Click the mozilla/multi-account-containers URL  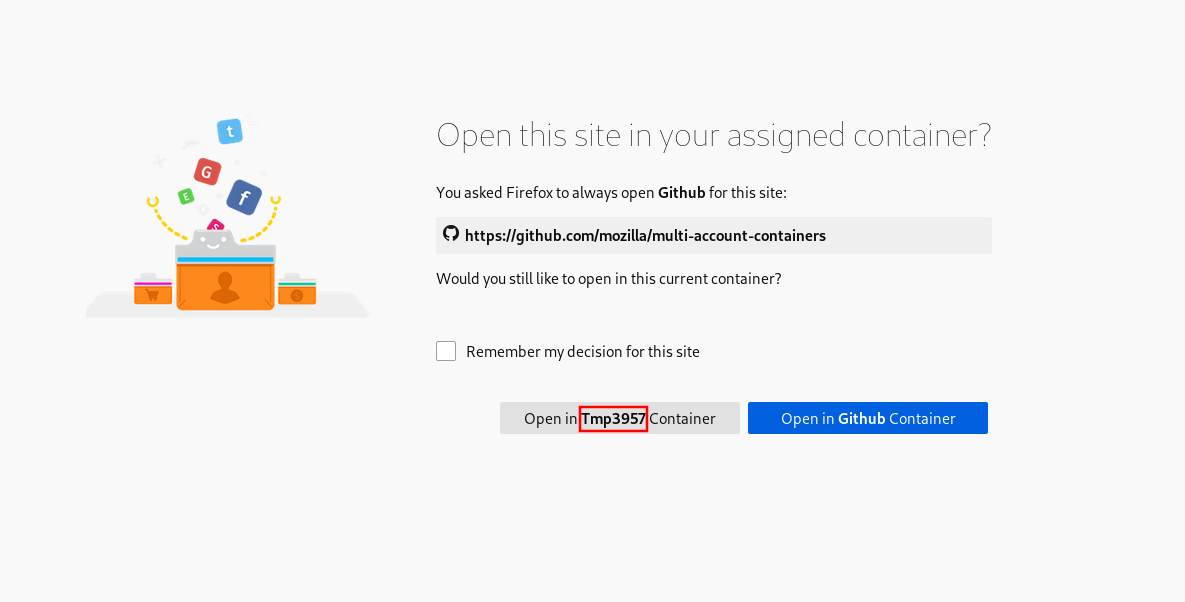pos(645,235)
